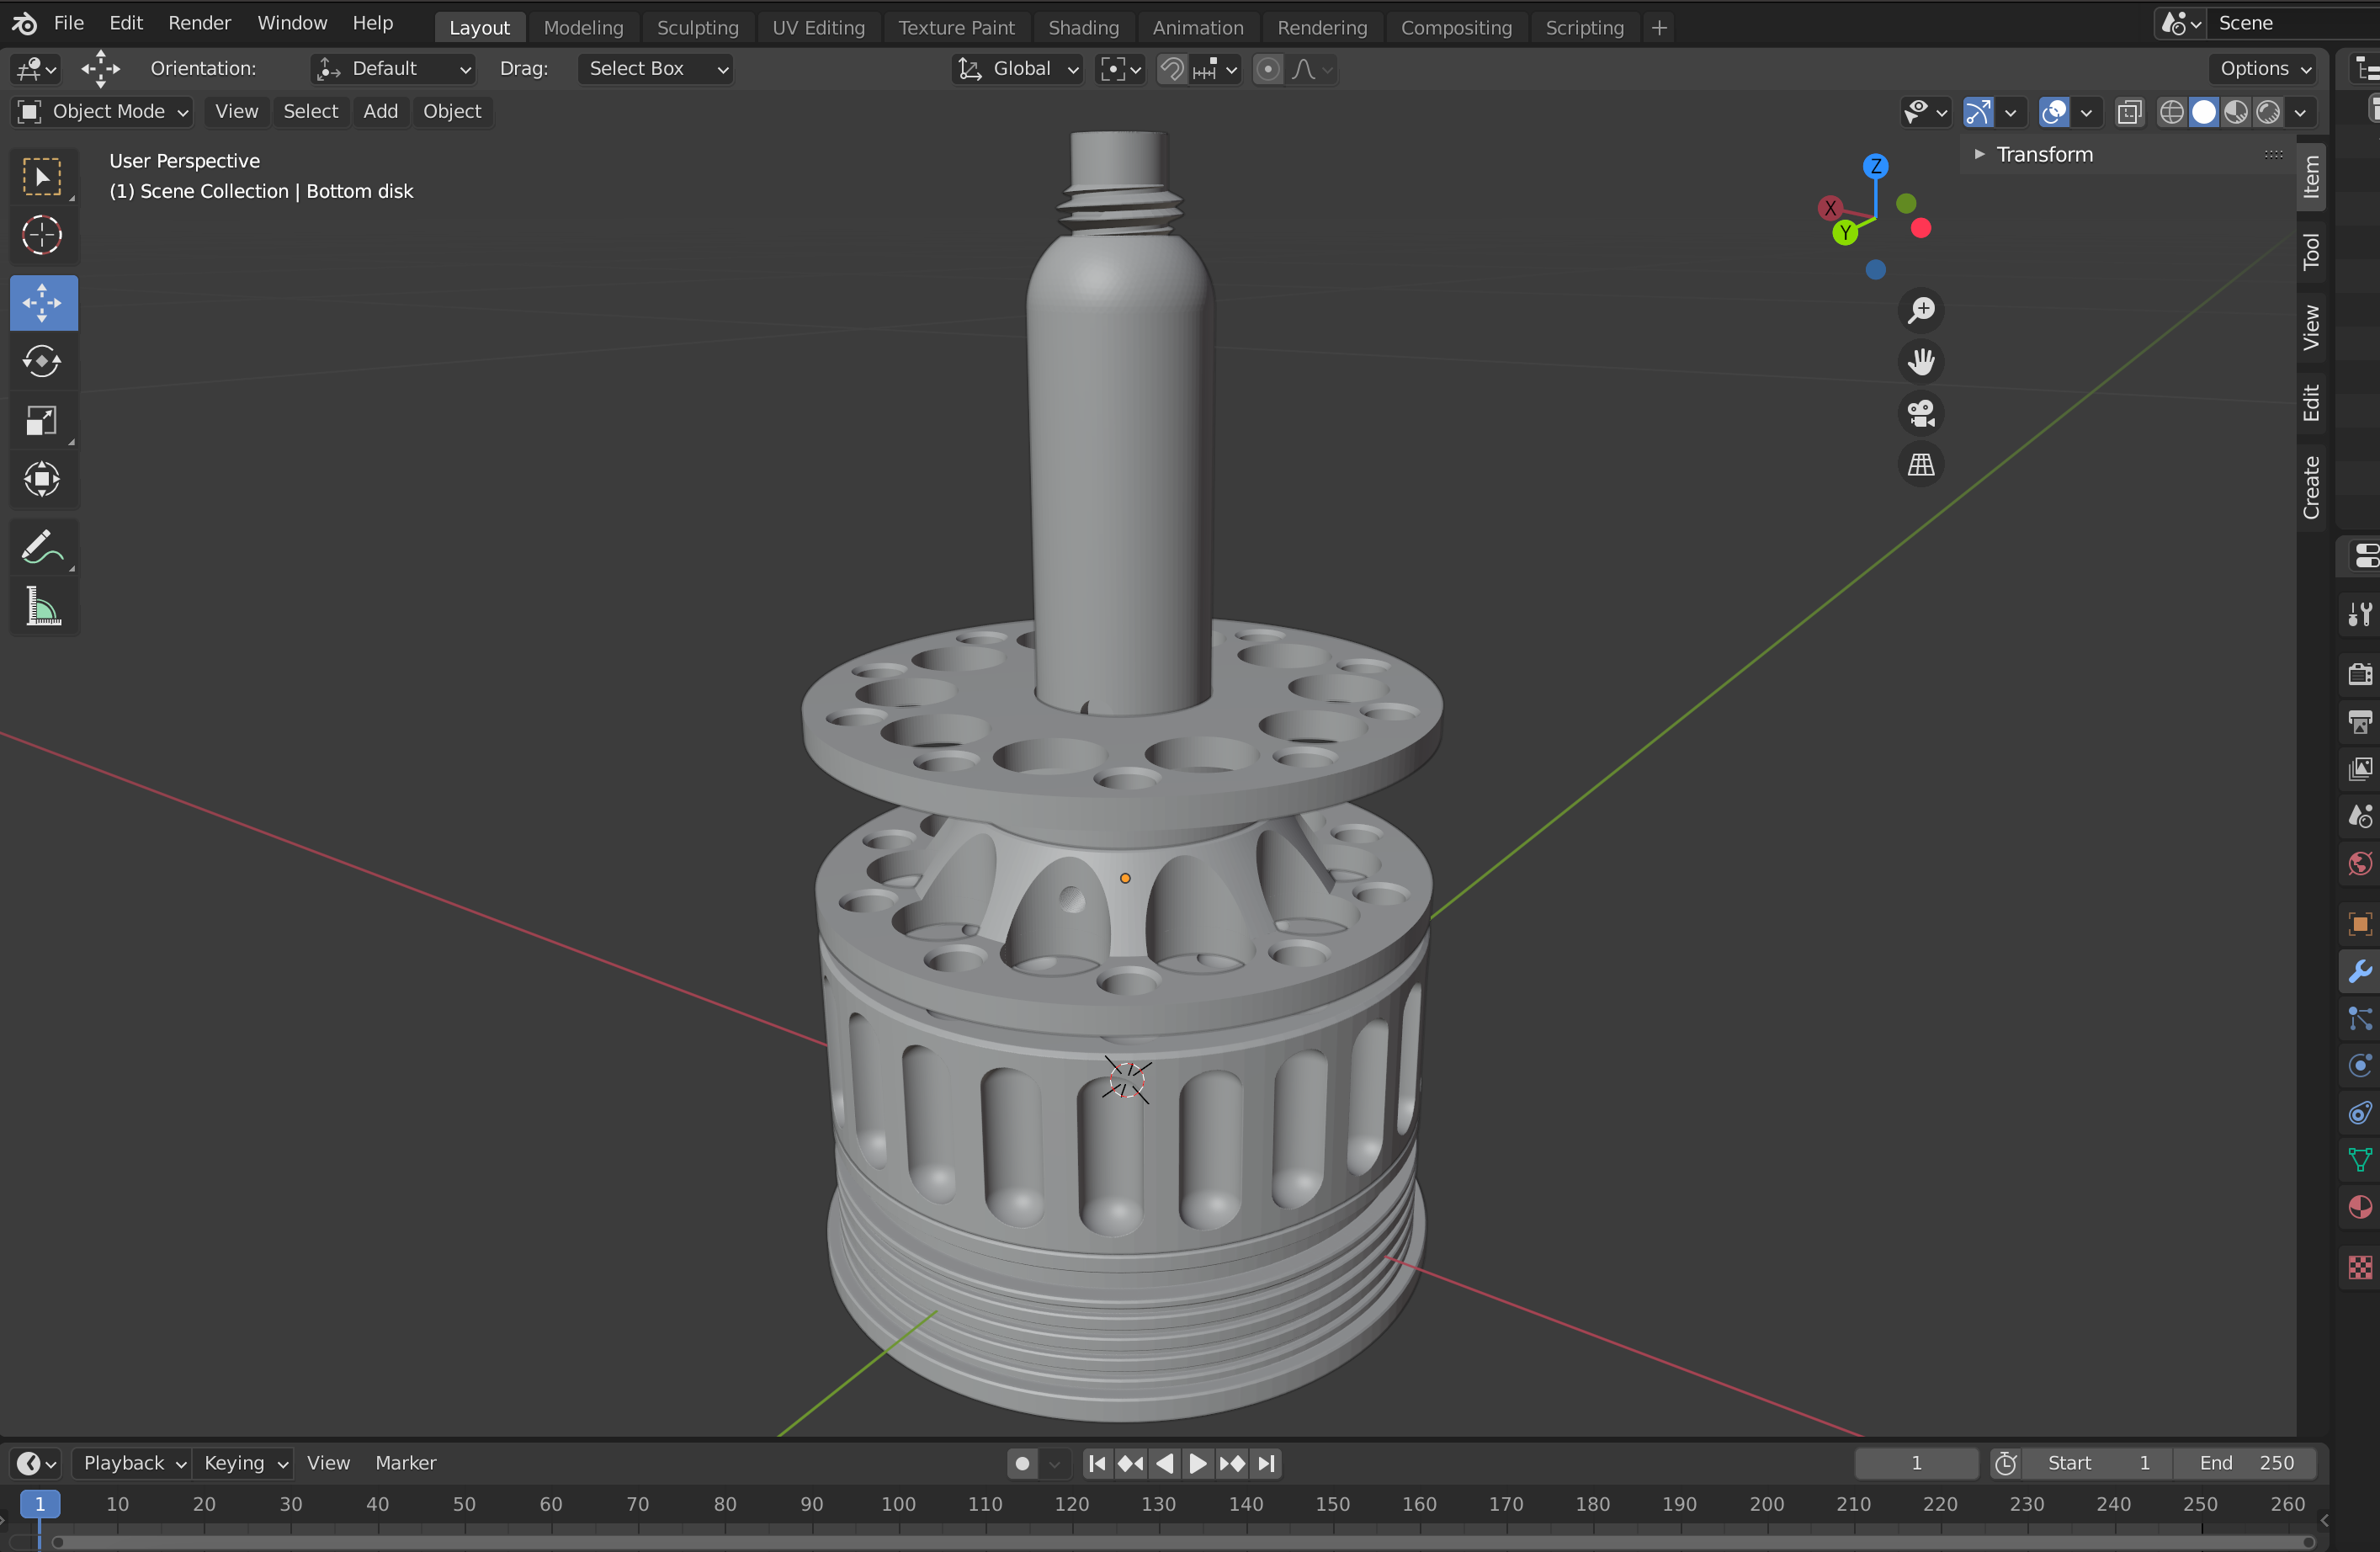2380x1552 pixels.
Task: Open the View Layer properties icon
Action: [x=2360, y=768]
